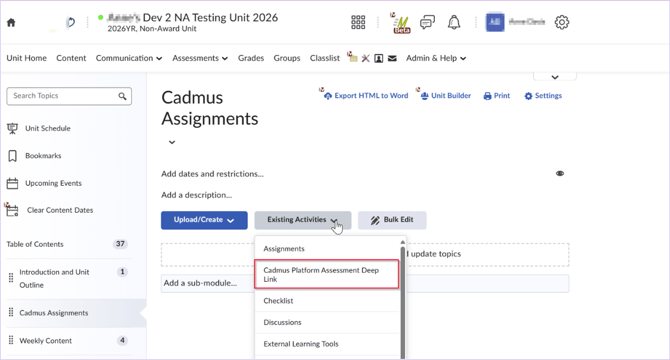Click drag handle beside Weekly Content module
The height and width of the screenshot is (360, 670).
coord(11,340)
